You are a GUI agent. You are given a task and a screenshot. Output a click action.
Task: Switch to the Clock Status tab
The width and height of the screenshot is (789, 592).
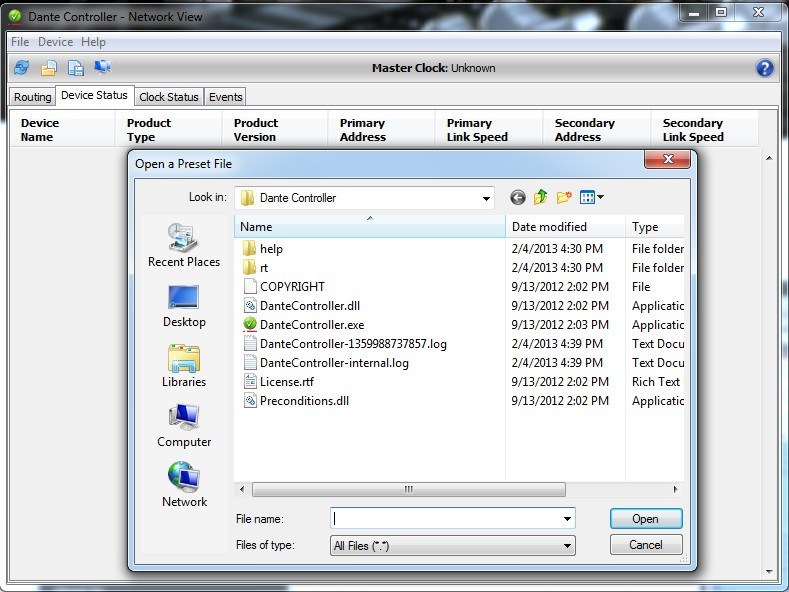pos(168,97)
